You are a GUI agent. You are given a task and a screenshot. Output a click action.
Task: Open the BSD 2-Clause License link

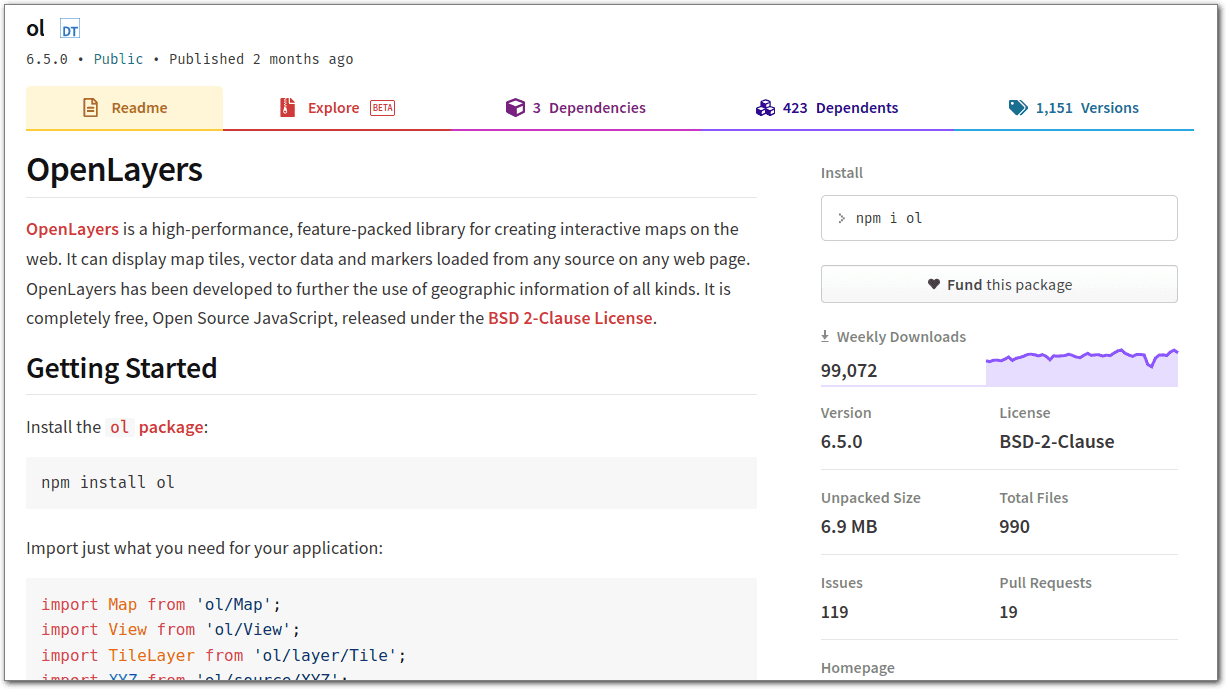[570, 318]
